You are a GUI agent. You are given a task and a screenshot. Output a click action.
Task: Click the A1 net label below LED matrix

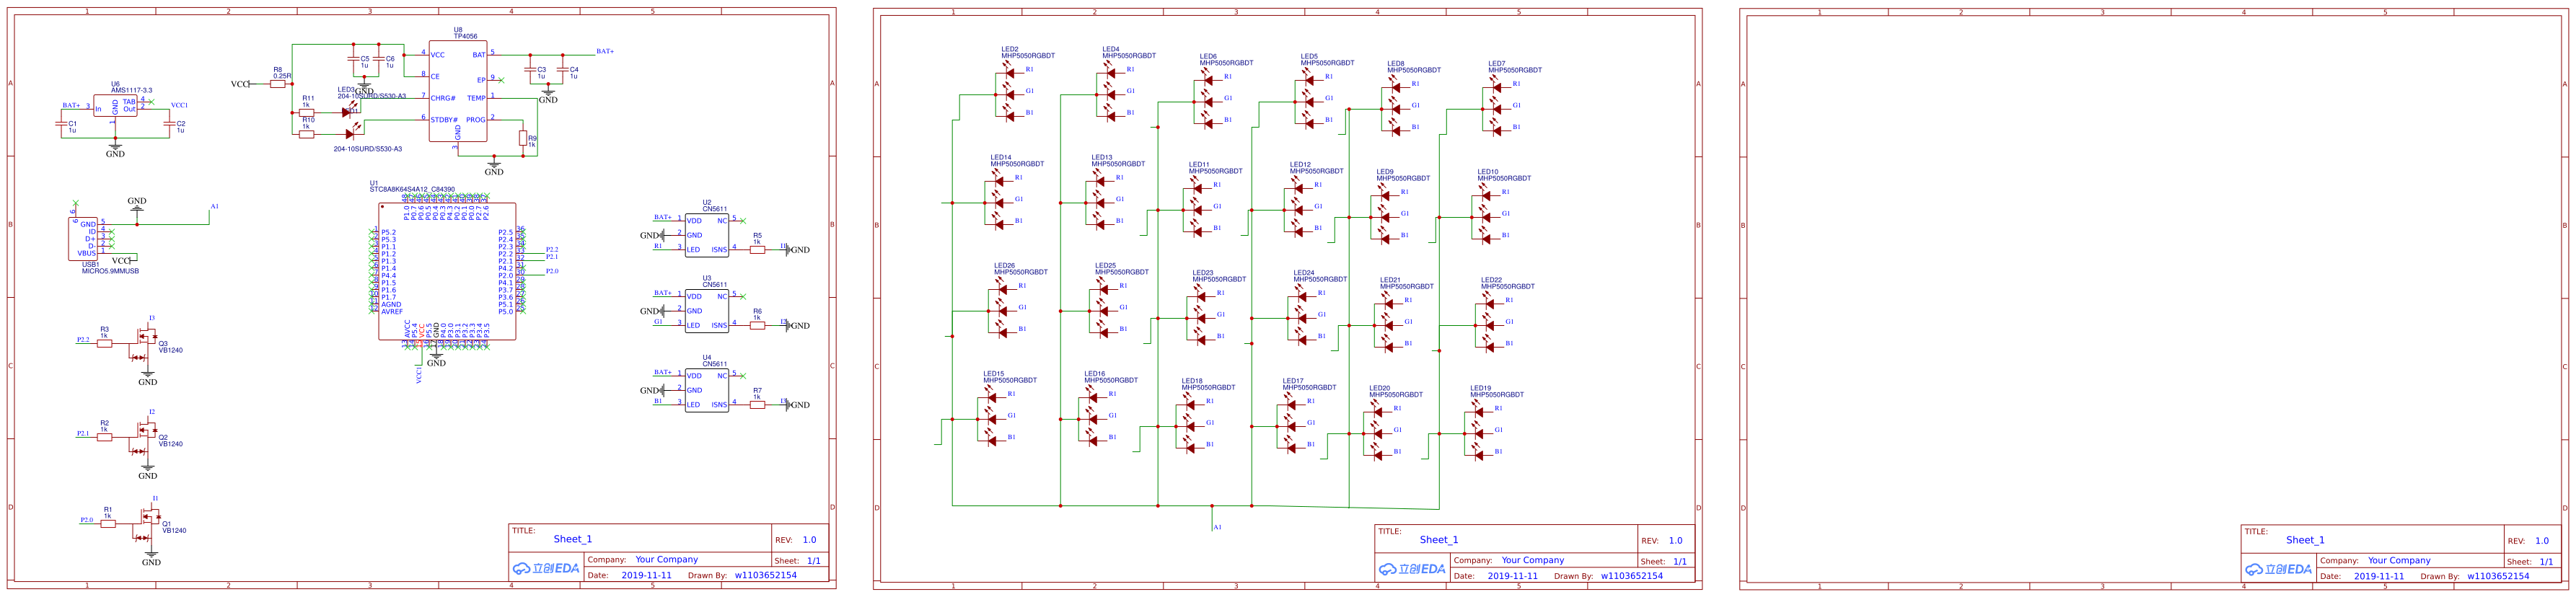1217,527
